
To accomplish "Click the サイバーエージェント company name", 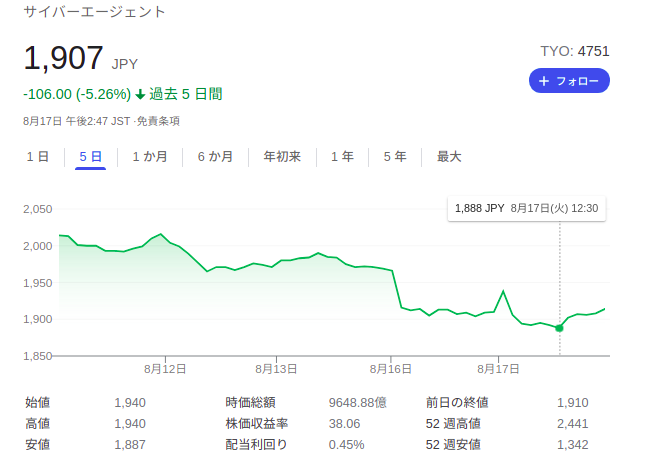I will point(95,12).
